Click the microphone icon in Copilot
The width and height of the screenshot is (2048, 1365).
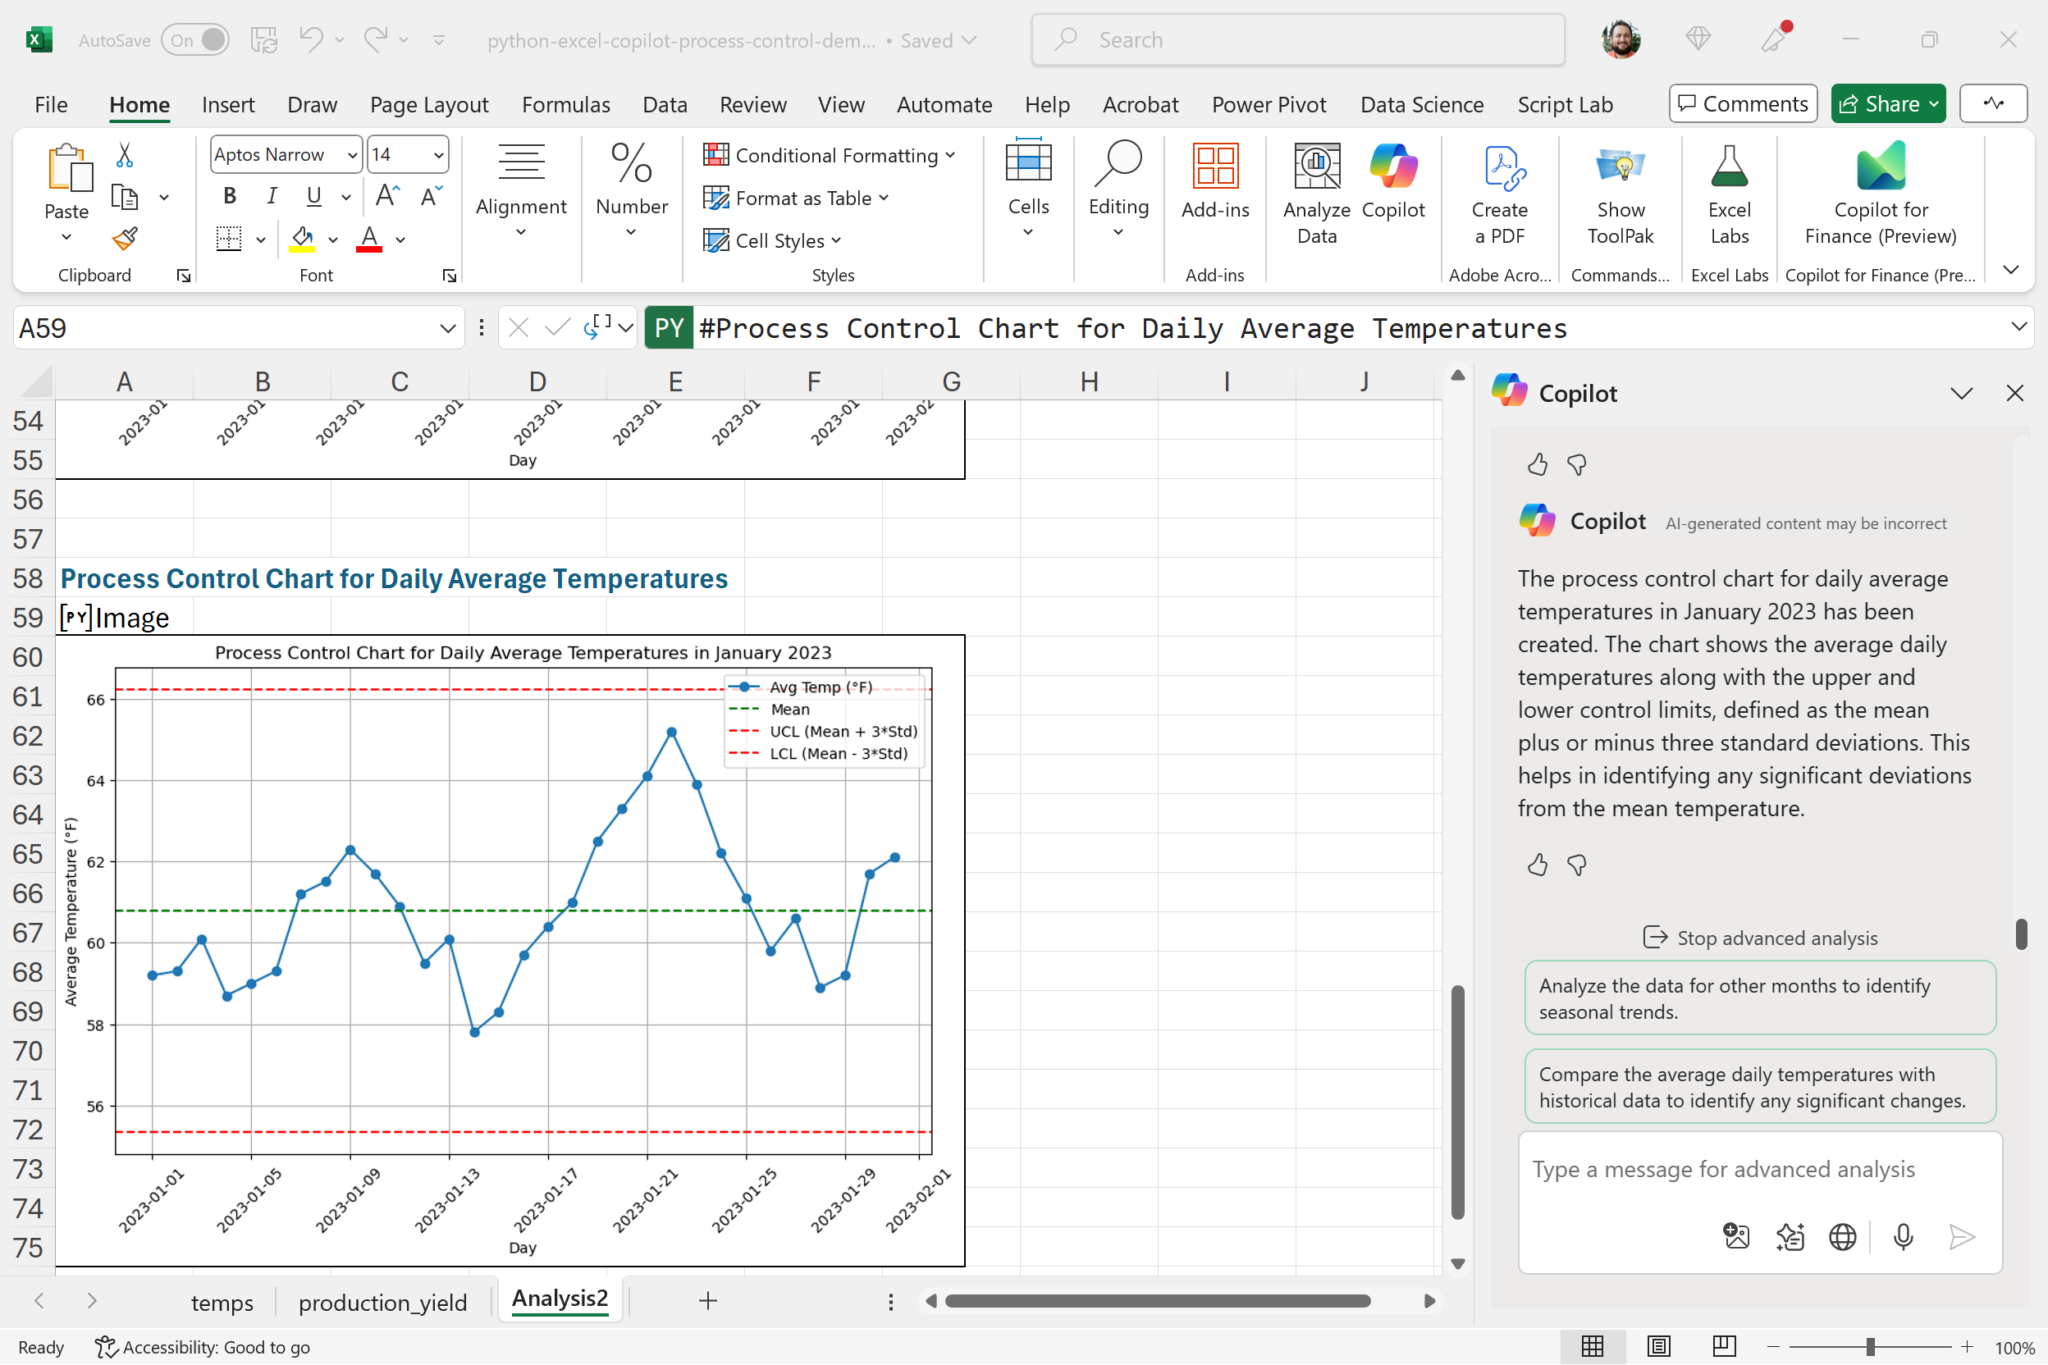pos(1903,1237)
